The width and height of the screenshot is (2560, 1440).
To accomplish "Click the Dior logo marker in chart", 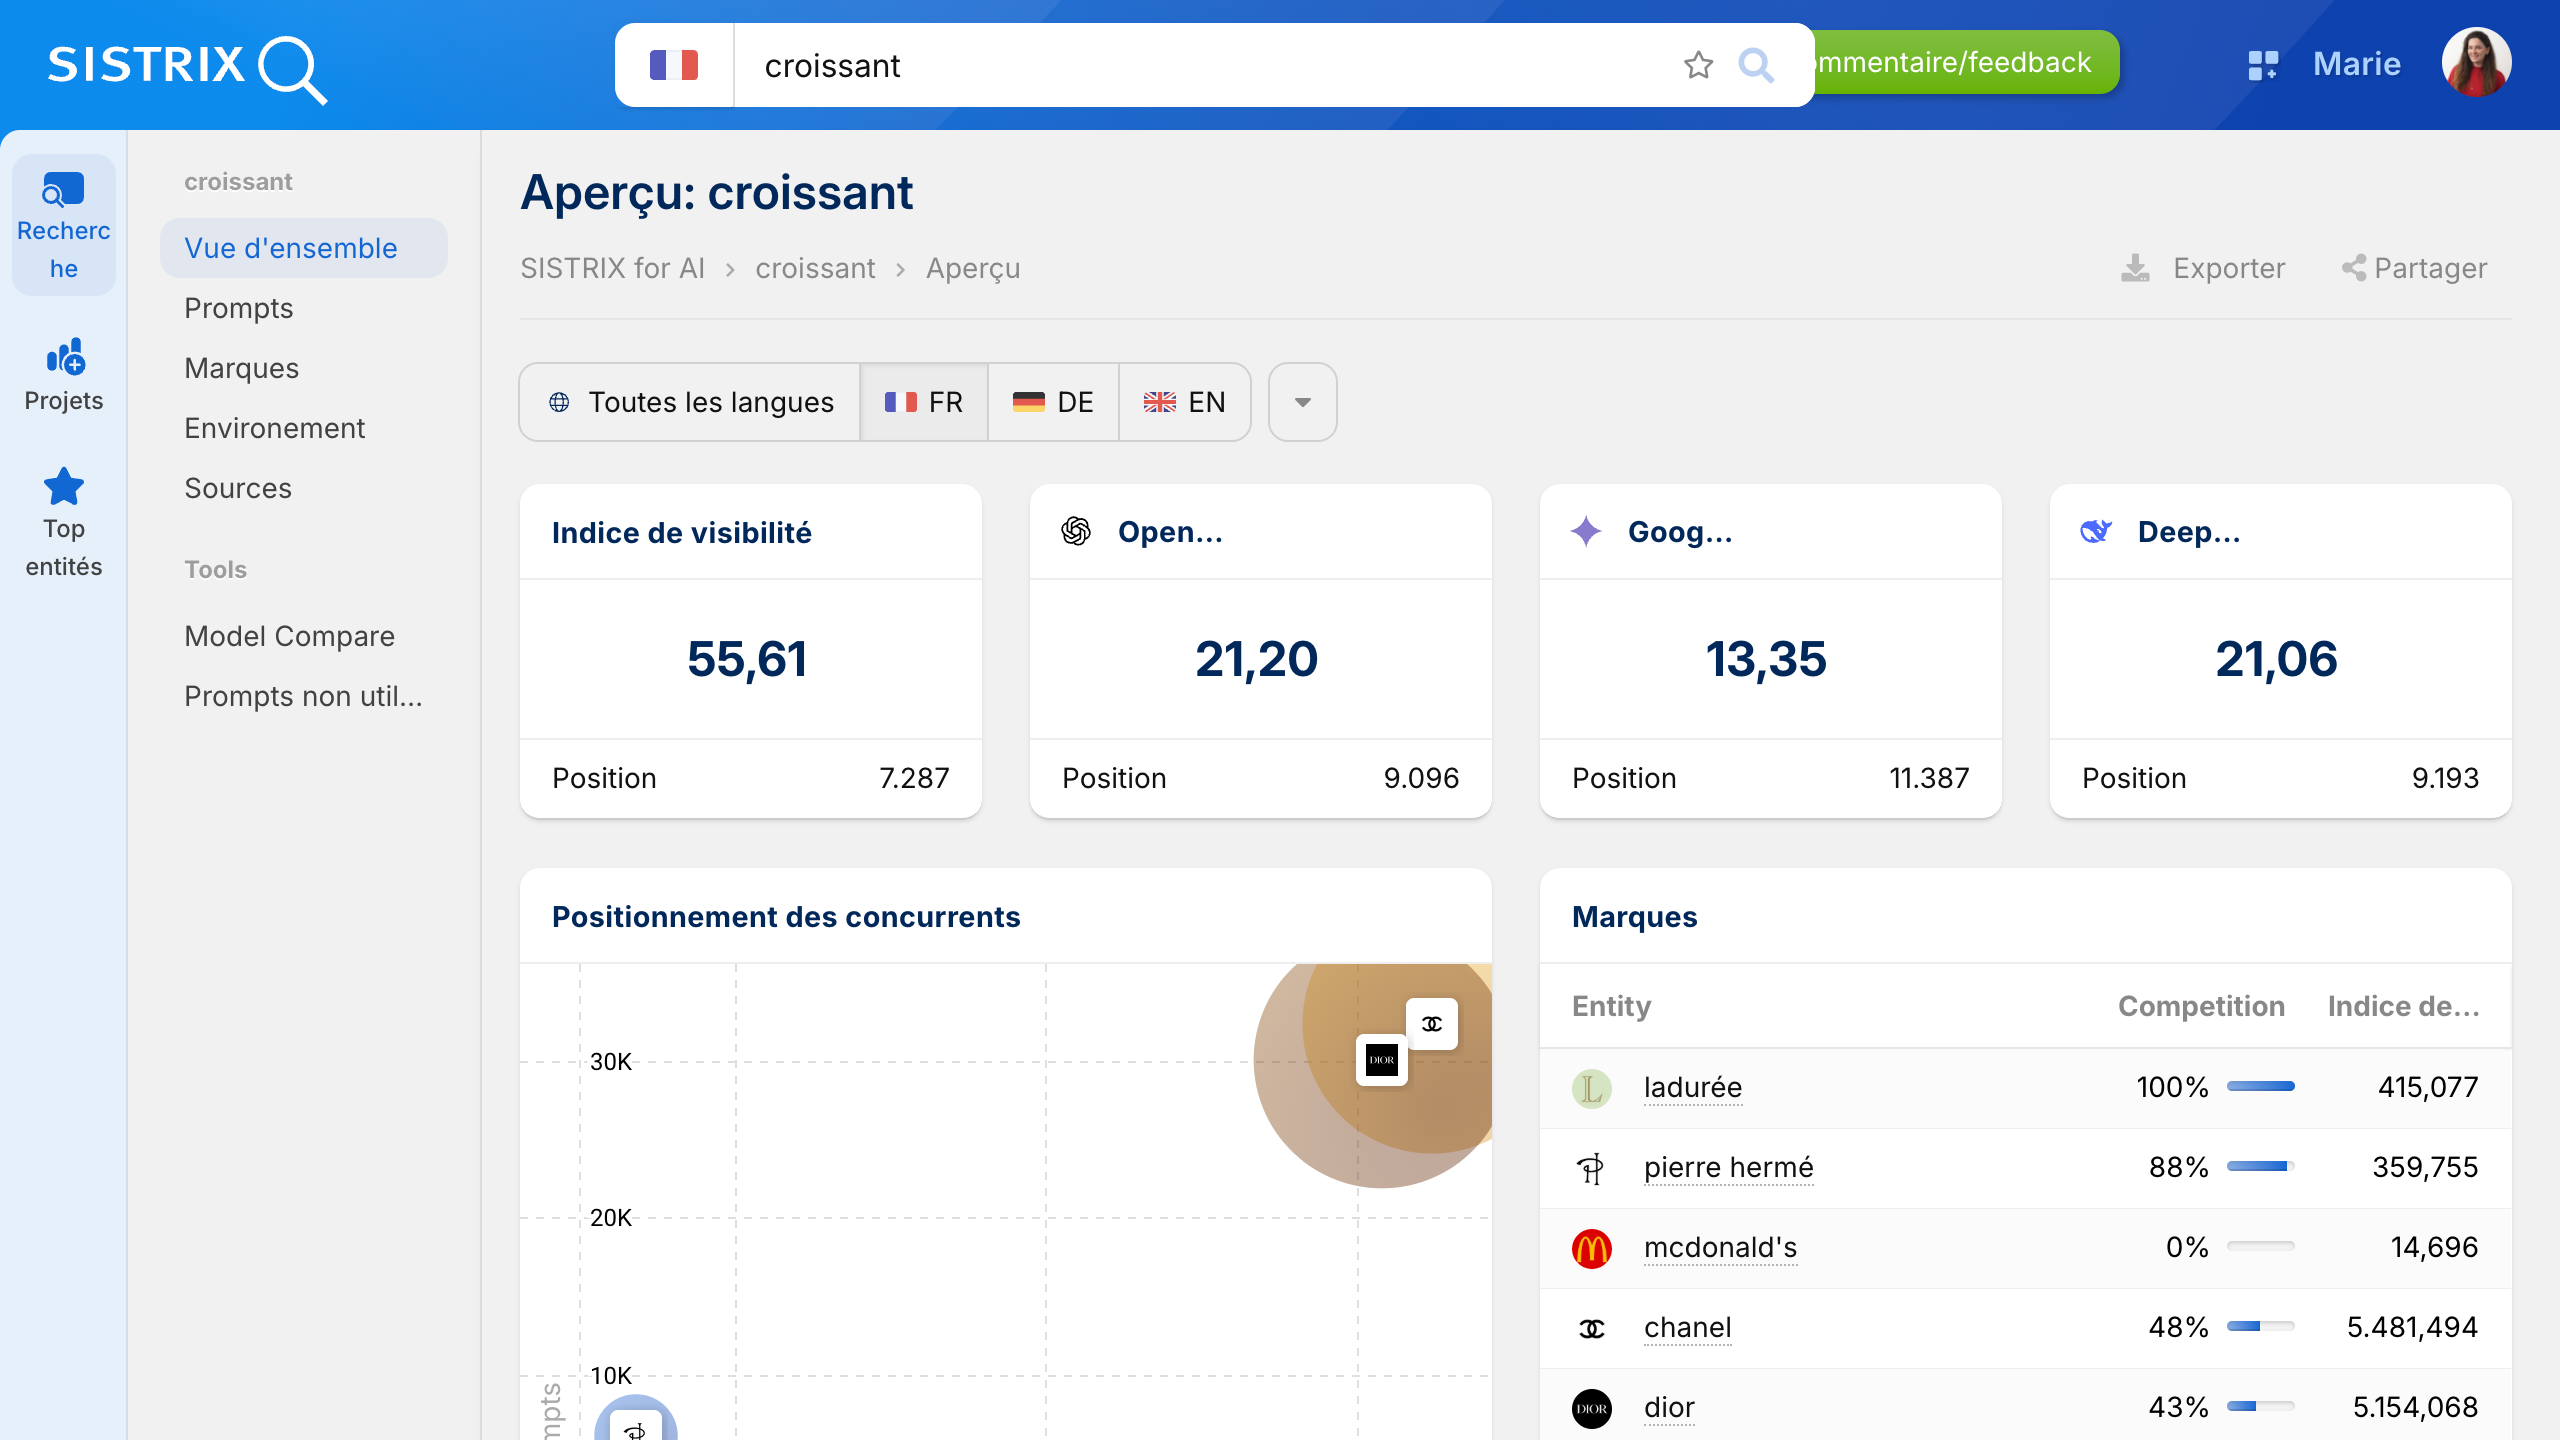I will pyautogui.click(x=1382, y=1060).
